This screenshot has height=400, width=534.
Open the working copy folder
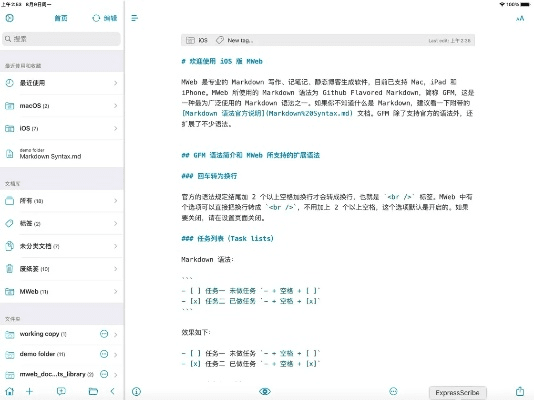point(62,334)
